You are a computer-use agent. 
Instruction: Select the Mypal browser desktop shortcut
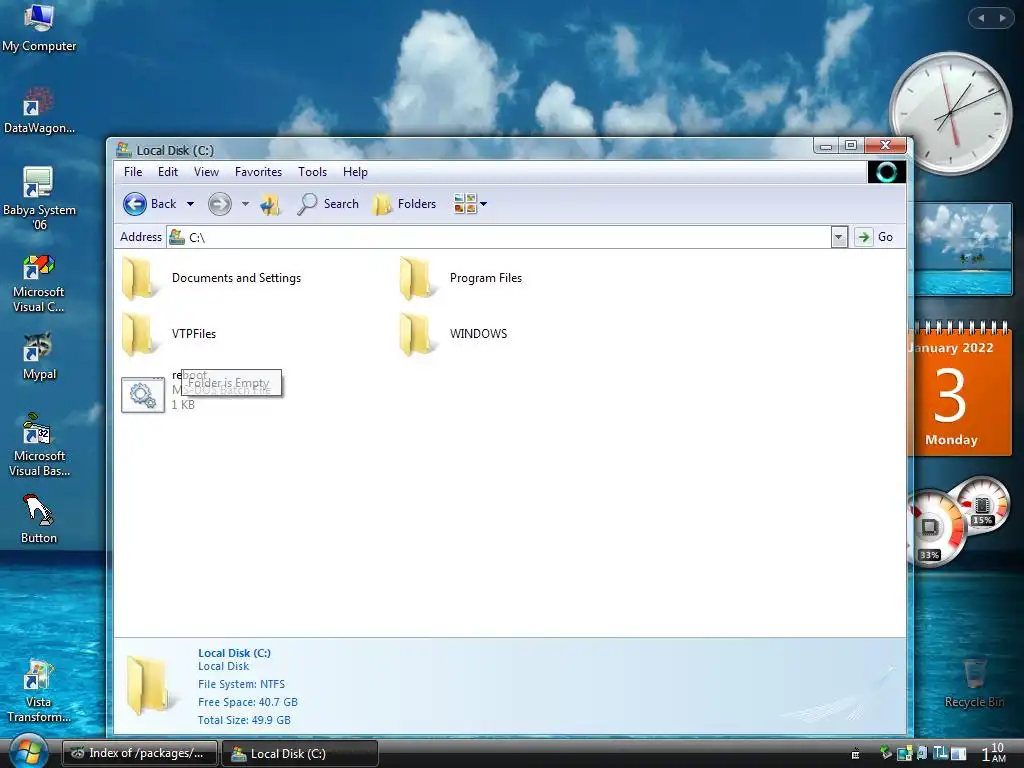[39, 357]
